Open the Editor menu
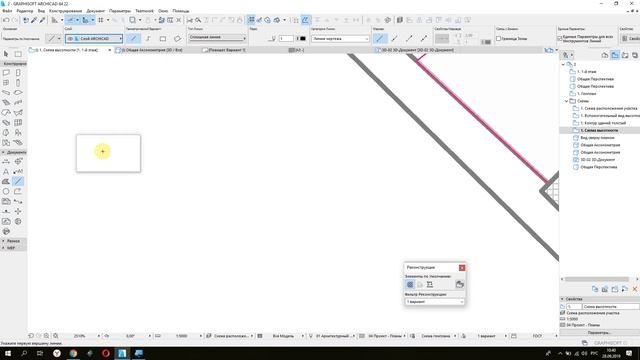The width and height of the screenshot is (640, 360). point(25,11)
